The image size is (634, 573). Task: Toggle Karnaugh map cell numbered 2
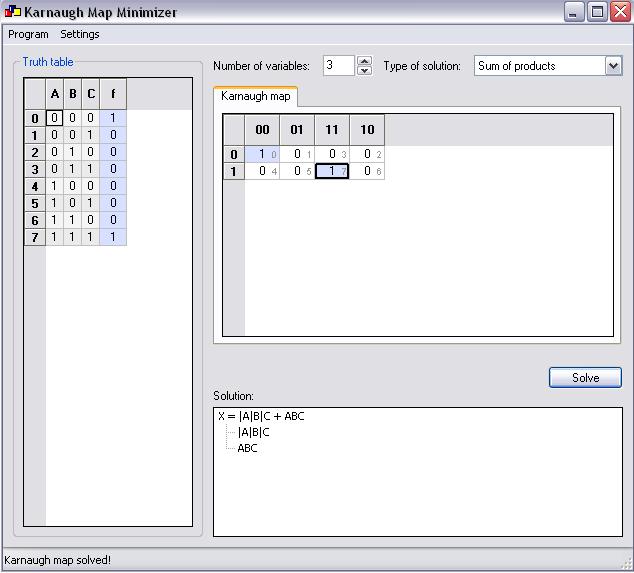(x=367, y=154)
